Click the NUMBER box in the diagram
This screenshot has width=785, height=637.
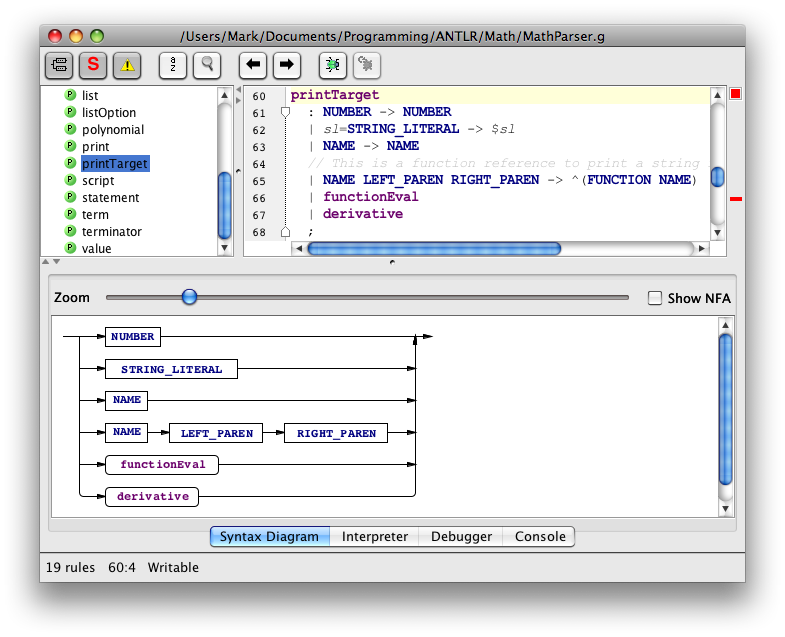pyautogui.click(x=133, y=337)
